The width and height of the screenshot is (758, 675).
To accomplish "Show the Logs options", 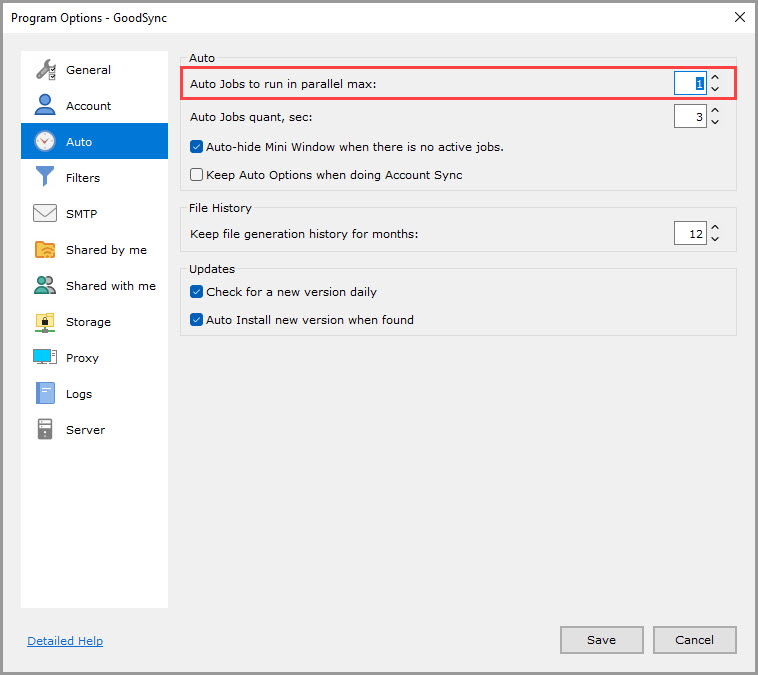I will coord(94,394).
